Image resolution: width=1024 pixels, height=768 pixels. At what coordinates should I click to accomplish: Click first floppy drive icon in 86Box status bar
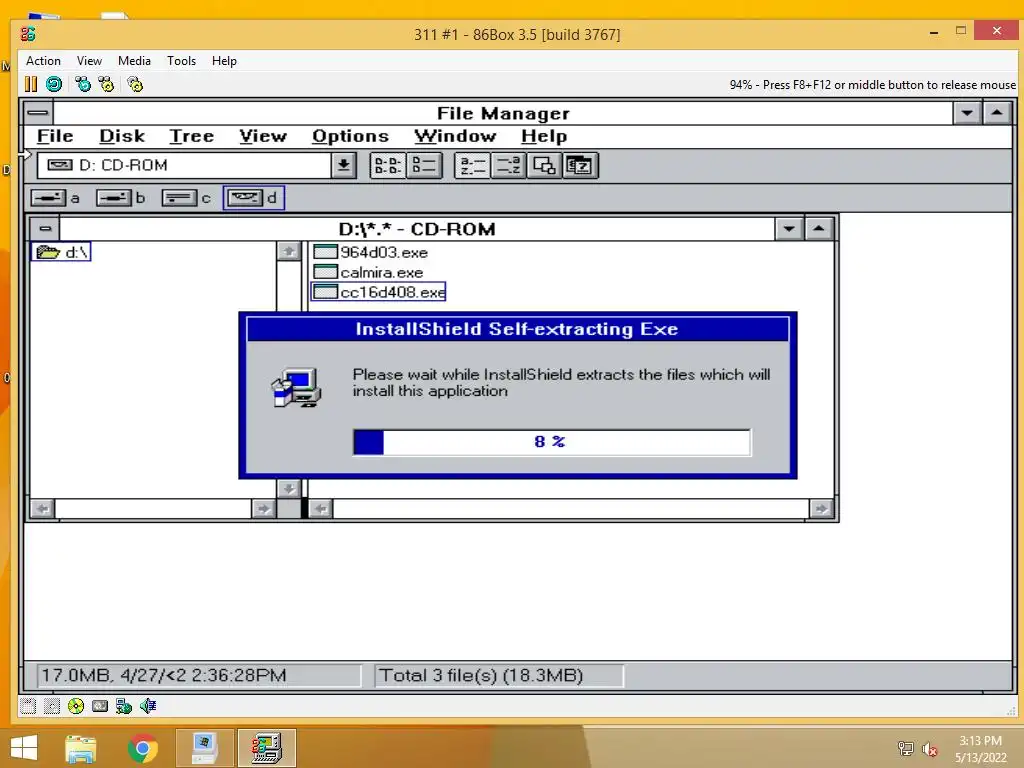coord(27,706)
